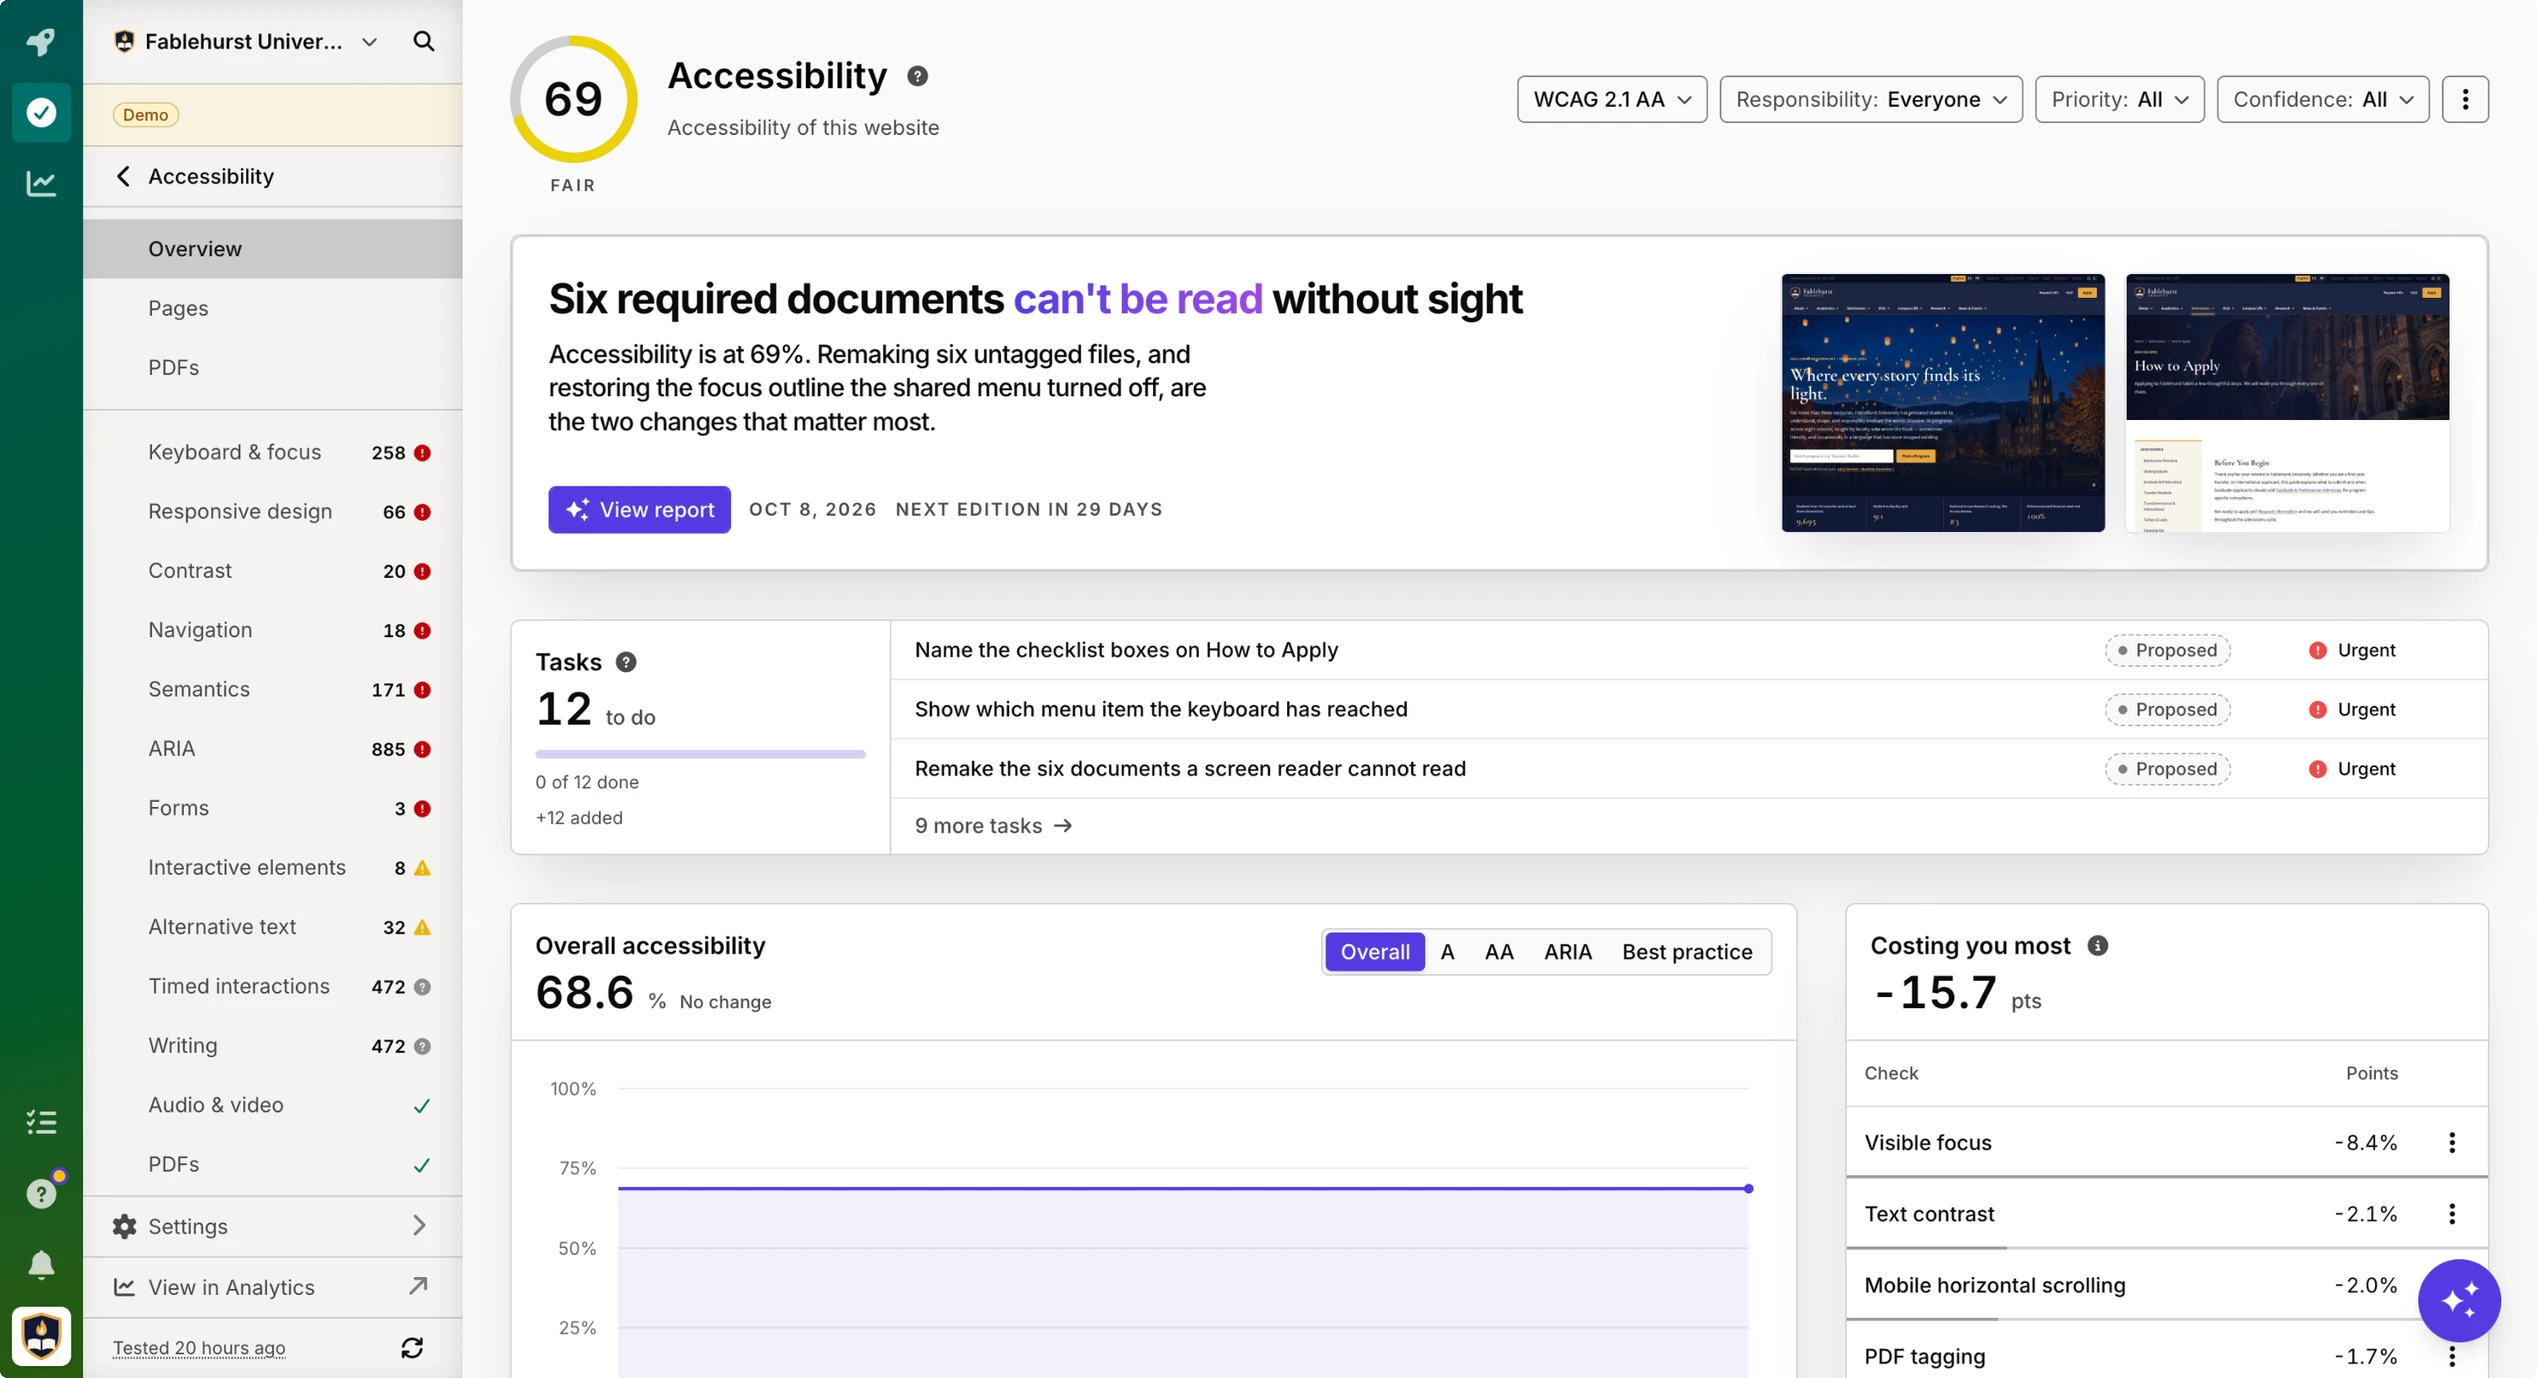Open options for Visible focus check

click(x=2452, y=1142)
